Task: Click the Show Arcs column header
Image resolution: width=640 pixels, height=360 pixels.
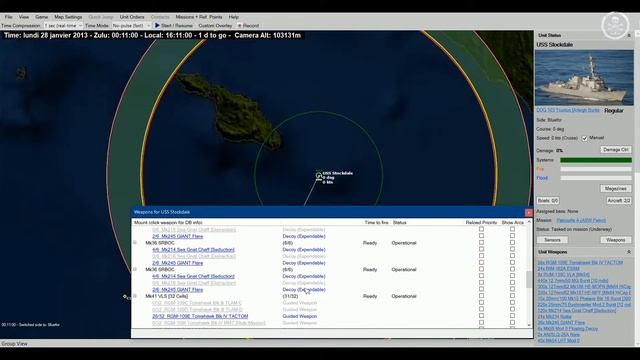Action: click(512, 222)
